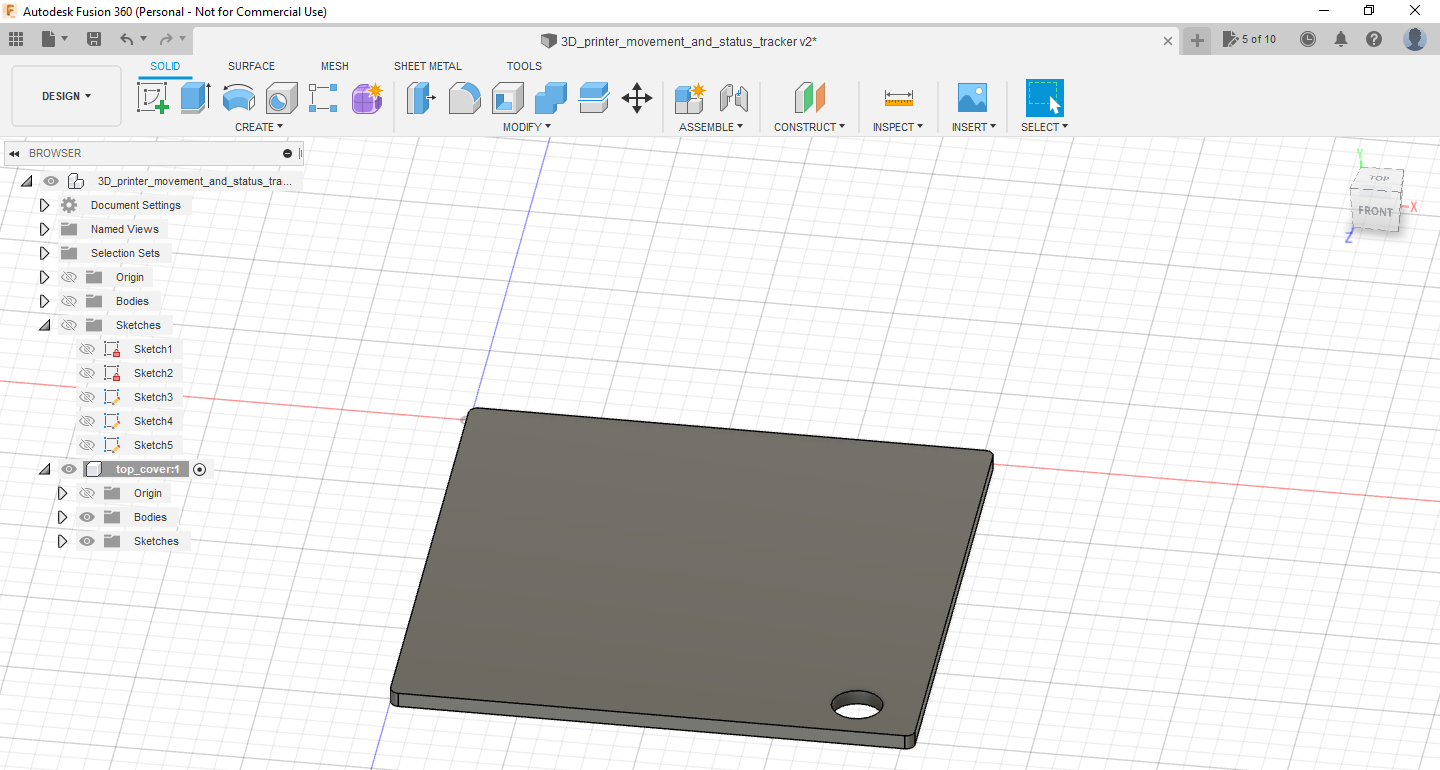Click the radio button beside top_cover:1

pyautogui.click(x=200, y=469)
